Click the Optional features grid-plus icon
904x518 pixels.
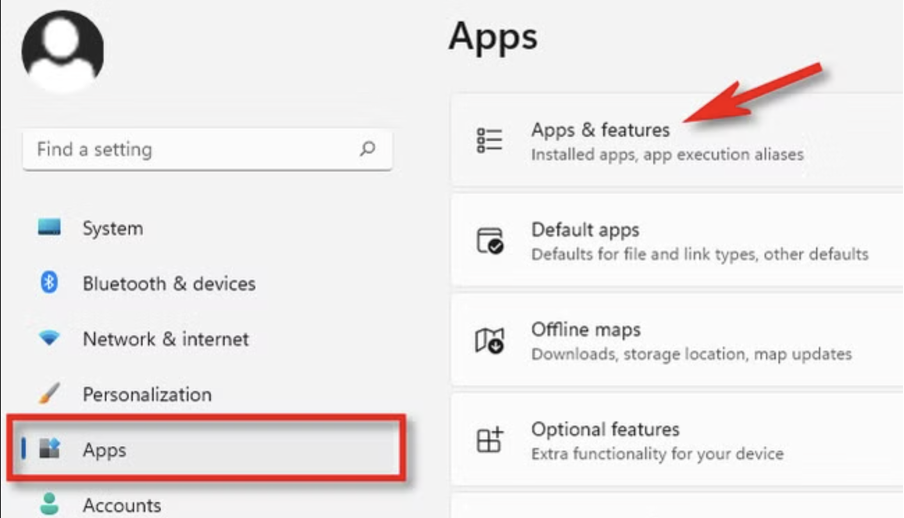489,440
